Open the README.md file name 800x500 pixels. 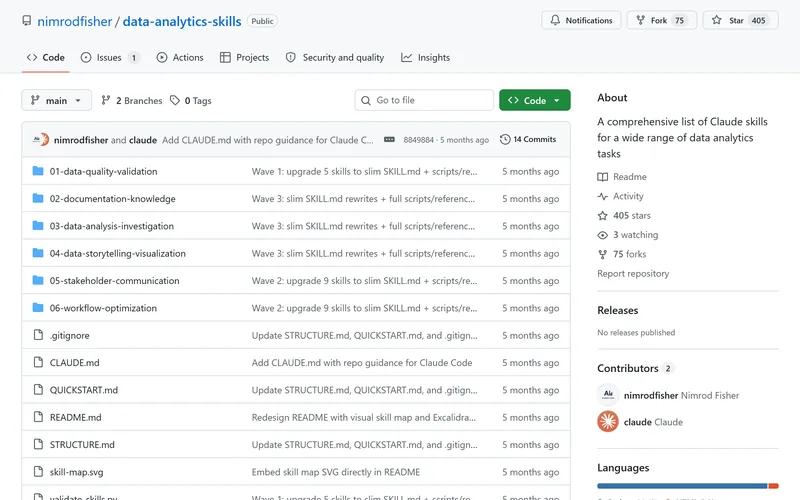[76, 417]
